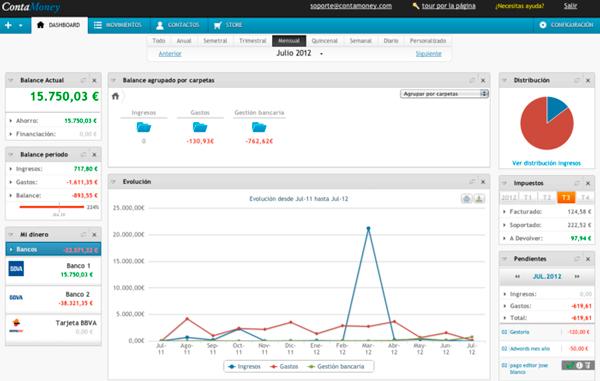Click the download chart icon in Evolución

(x=479, y=199)
